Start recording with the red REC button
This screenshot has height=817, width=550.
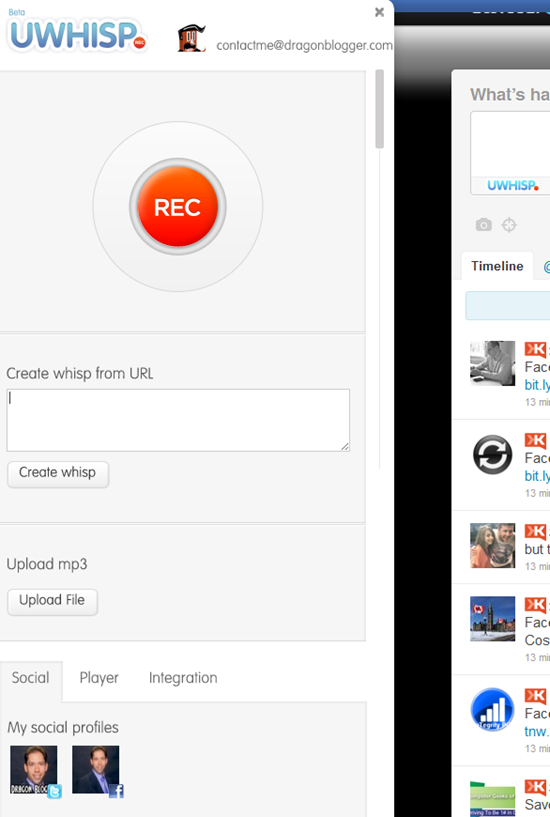[178, 206]
